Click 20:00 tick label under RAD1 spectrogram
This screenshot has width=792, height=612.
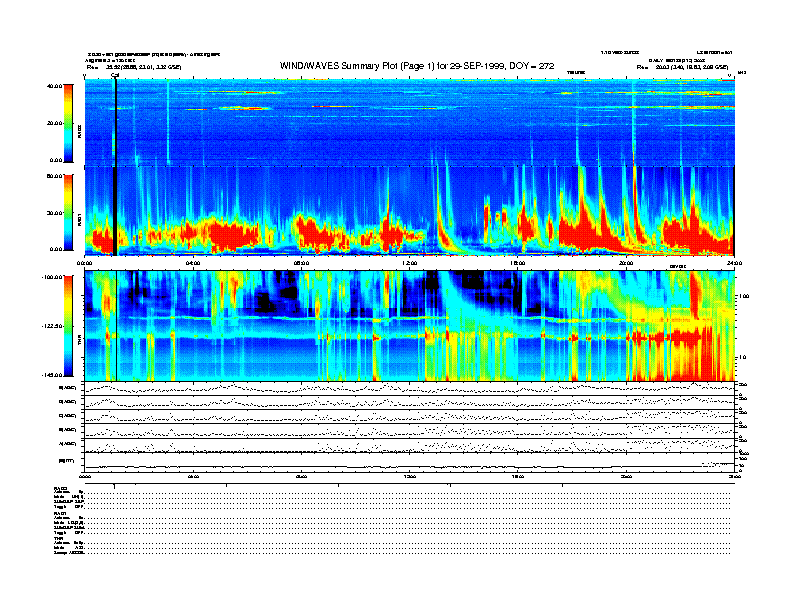(626, 263)
